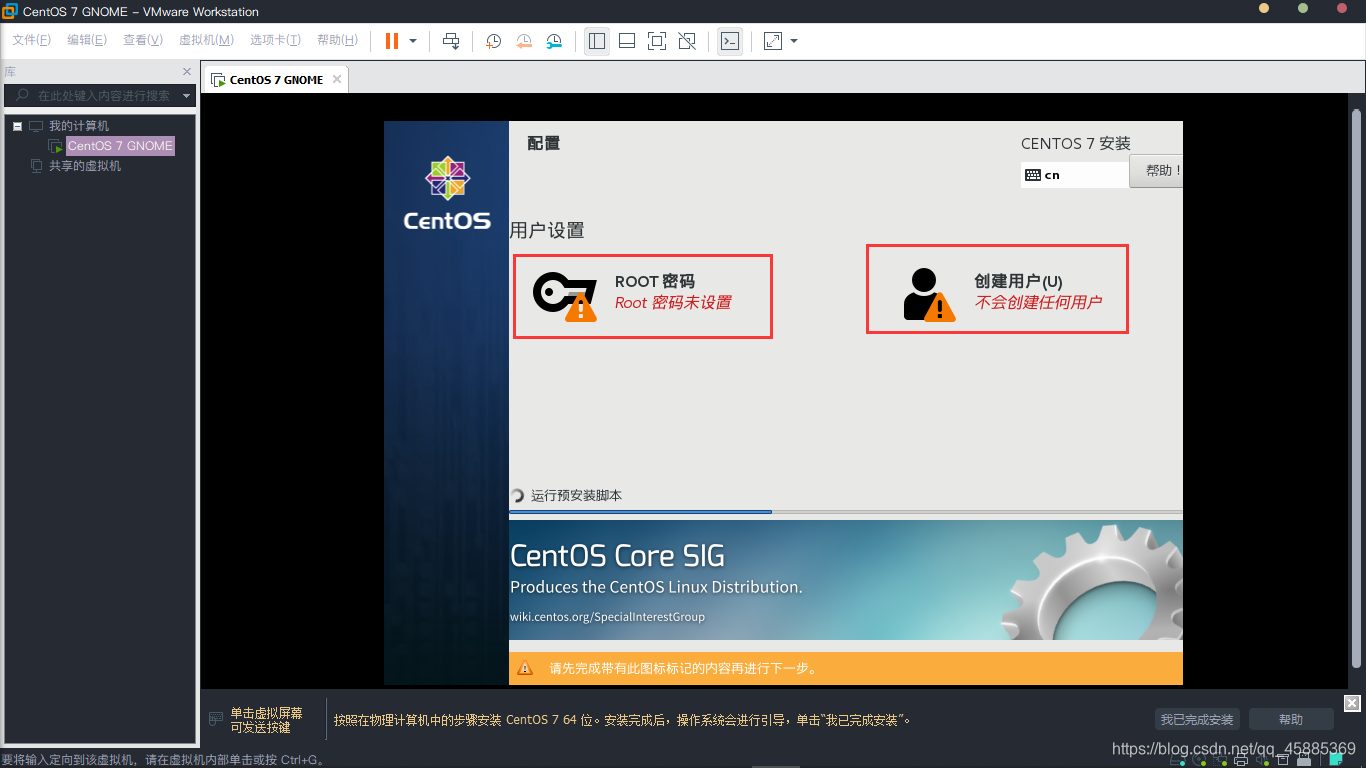Open the snapshot manager
Screen dimensions: 1366x768
(x=554, y=41)
